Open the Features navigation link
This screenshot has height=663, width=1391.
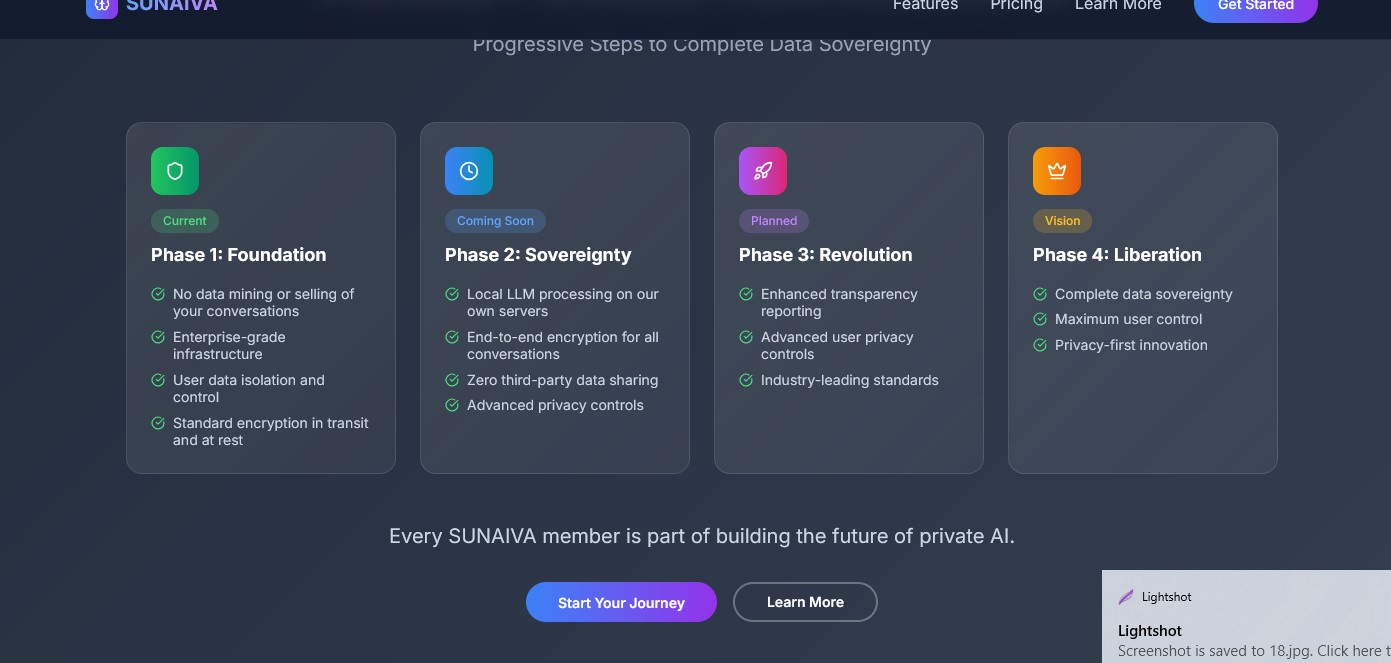pos(925,6)
